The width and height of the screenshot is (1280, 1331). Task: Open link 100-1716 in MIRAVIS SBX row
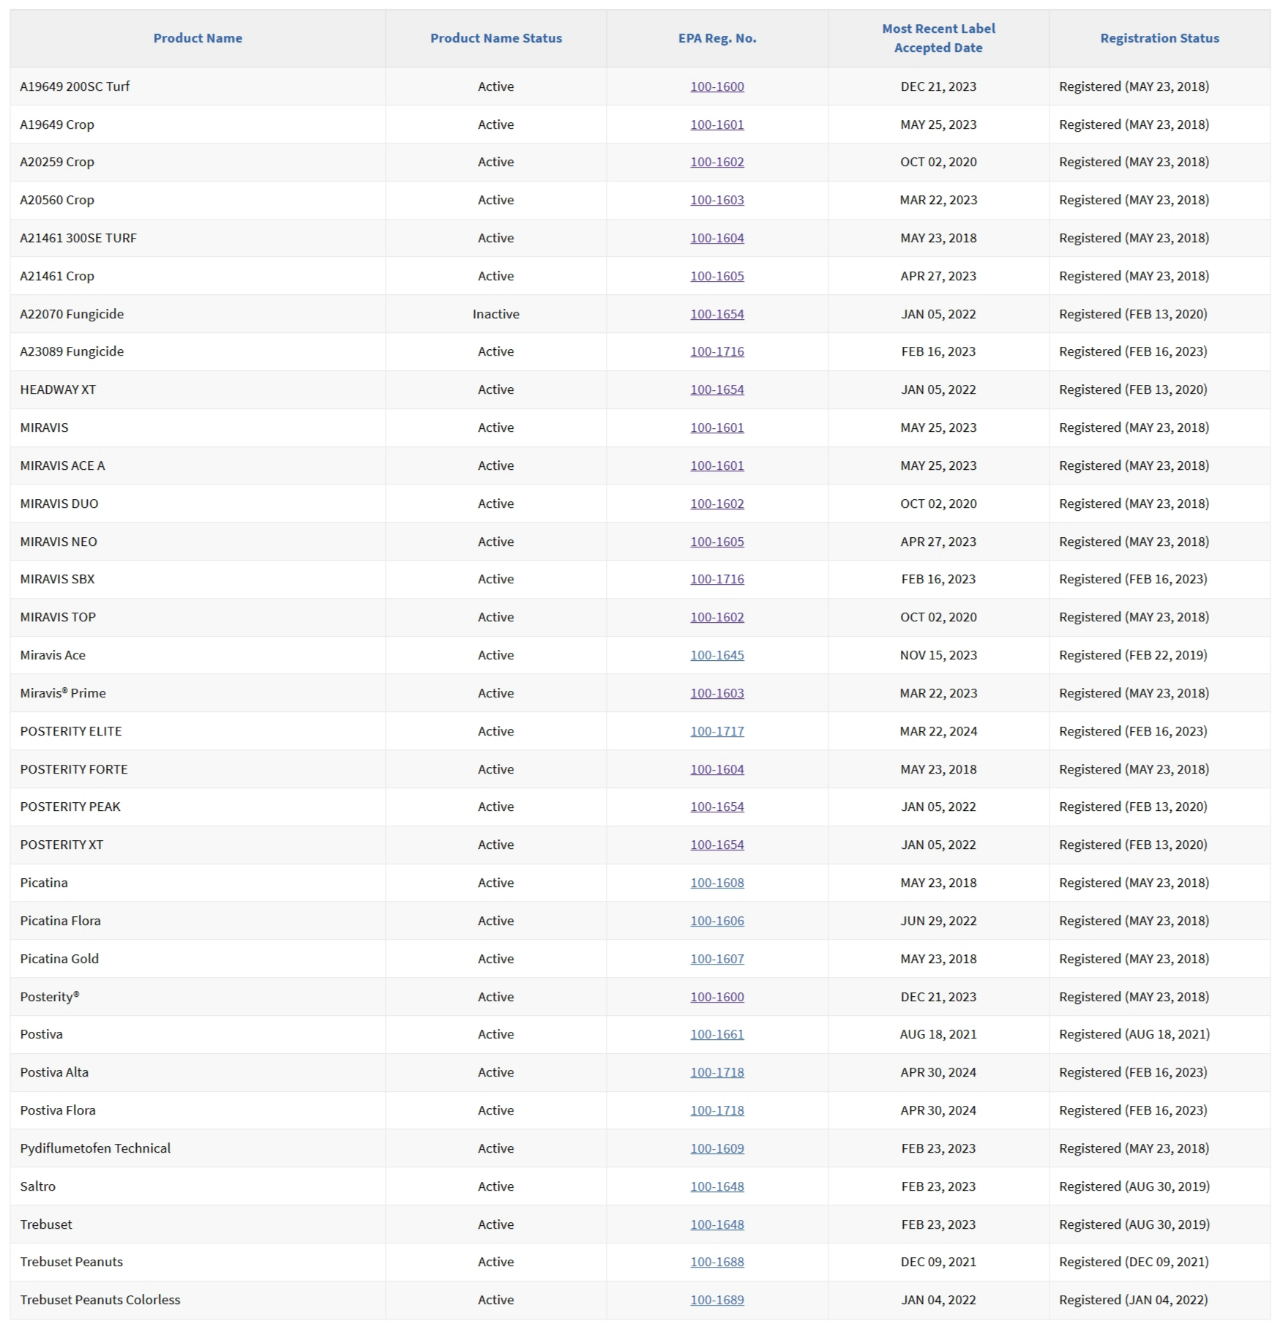(717, 579)
